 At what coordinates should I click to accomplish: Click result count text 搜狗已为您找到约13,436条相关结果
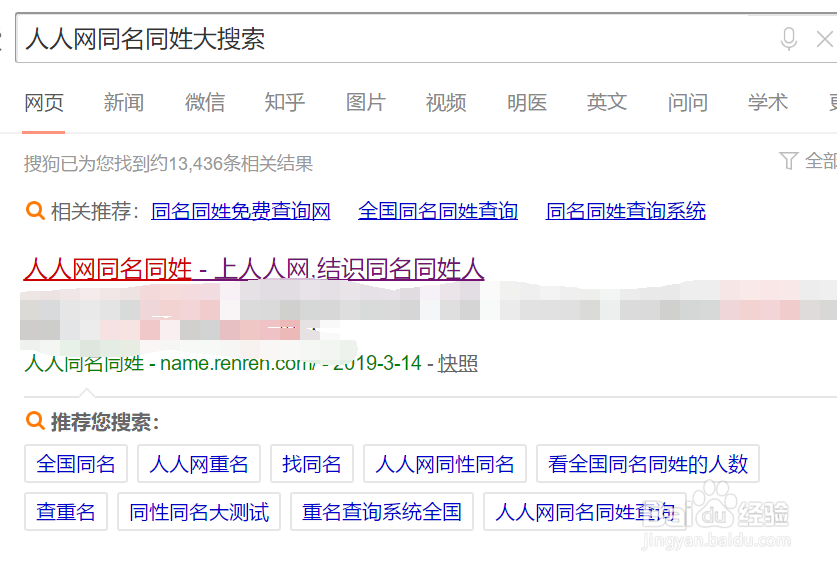[x=168, y=163]
